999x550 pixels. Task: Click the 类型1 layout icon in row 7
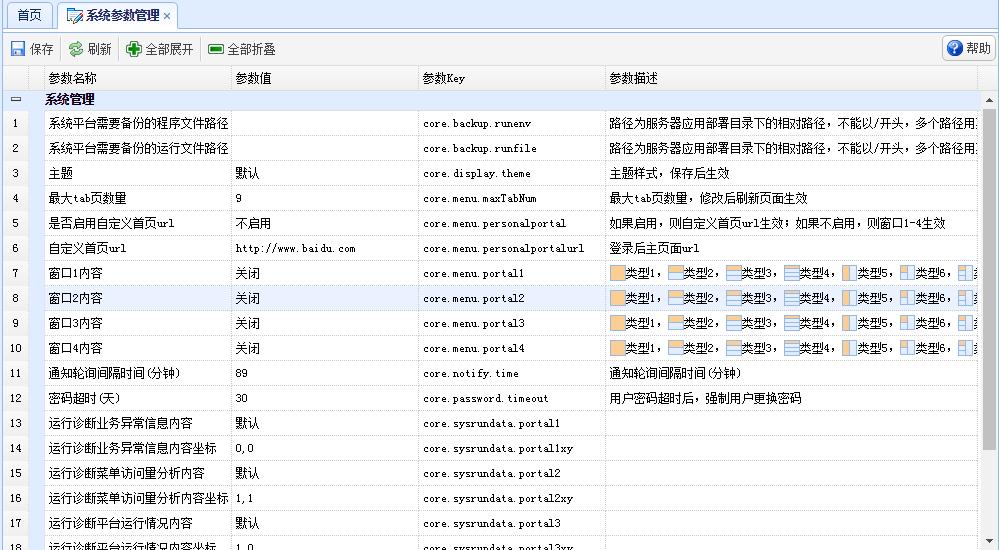point(617,273)
